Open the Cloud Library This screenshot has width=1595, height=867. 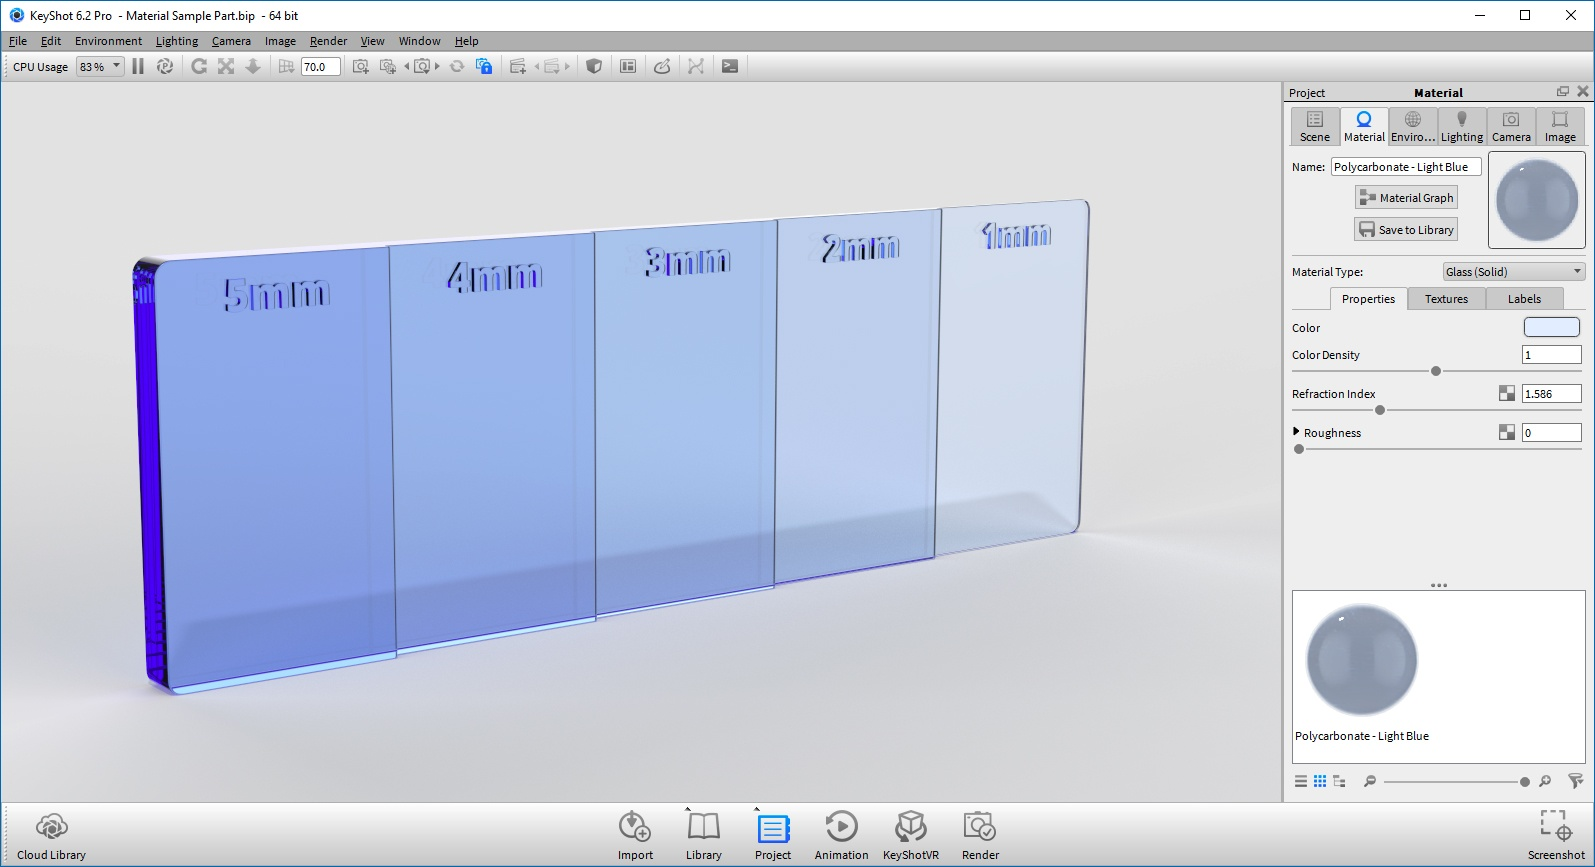coord(51,835)
